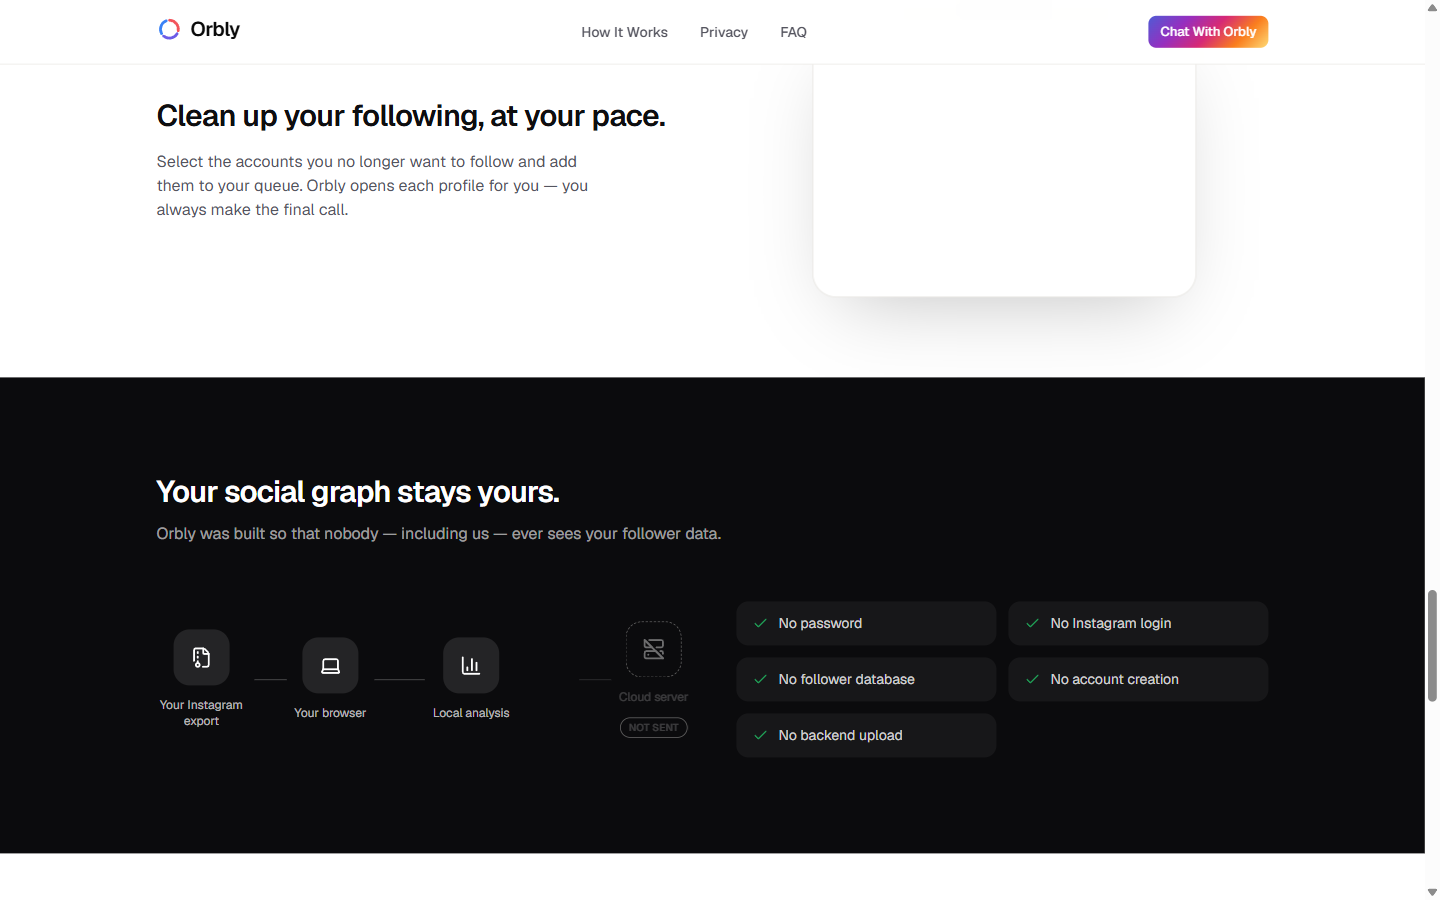1440x900 pixels.
Task: Click the Orbly brand name link
Action: pyautogui.click(x=215, y=30)
